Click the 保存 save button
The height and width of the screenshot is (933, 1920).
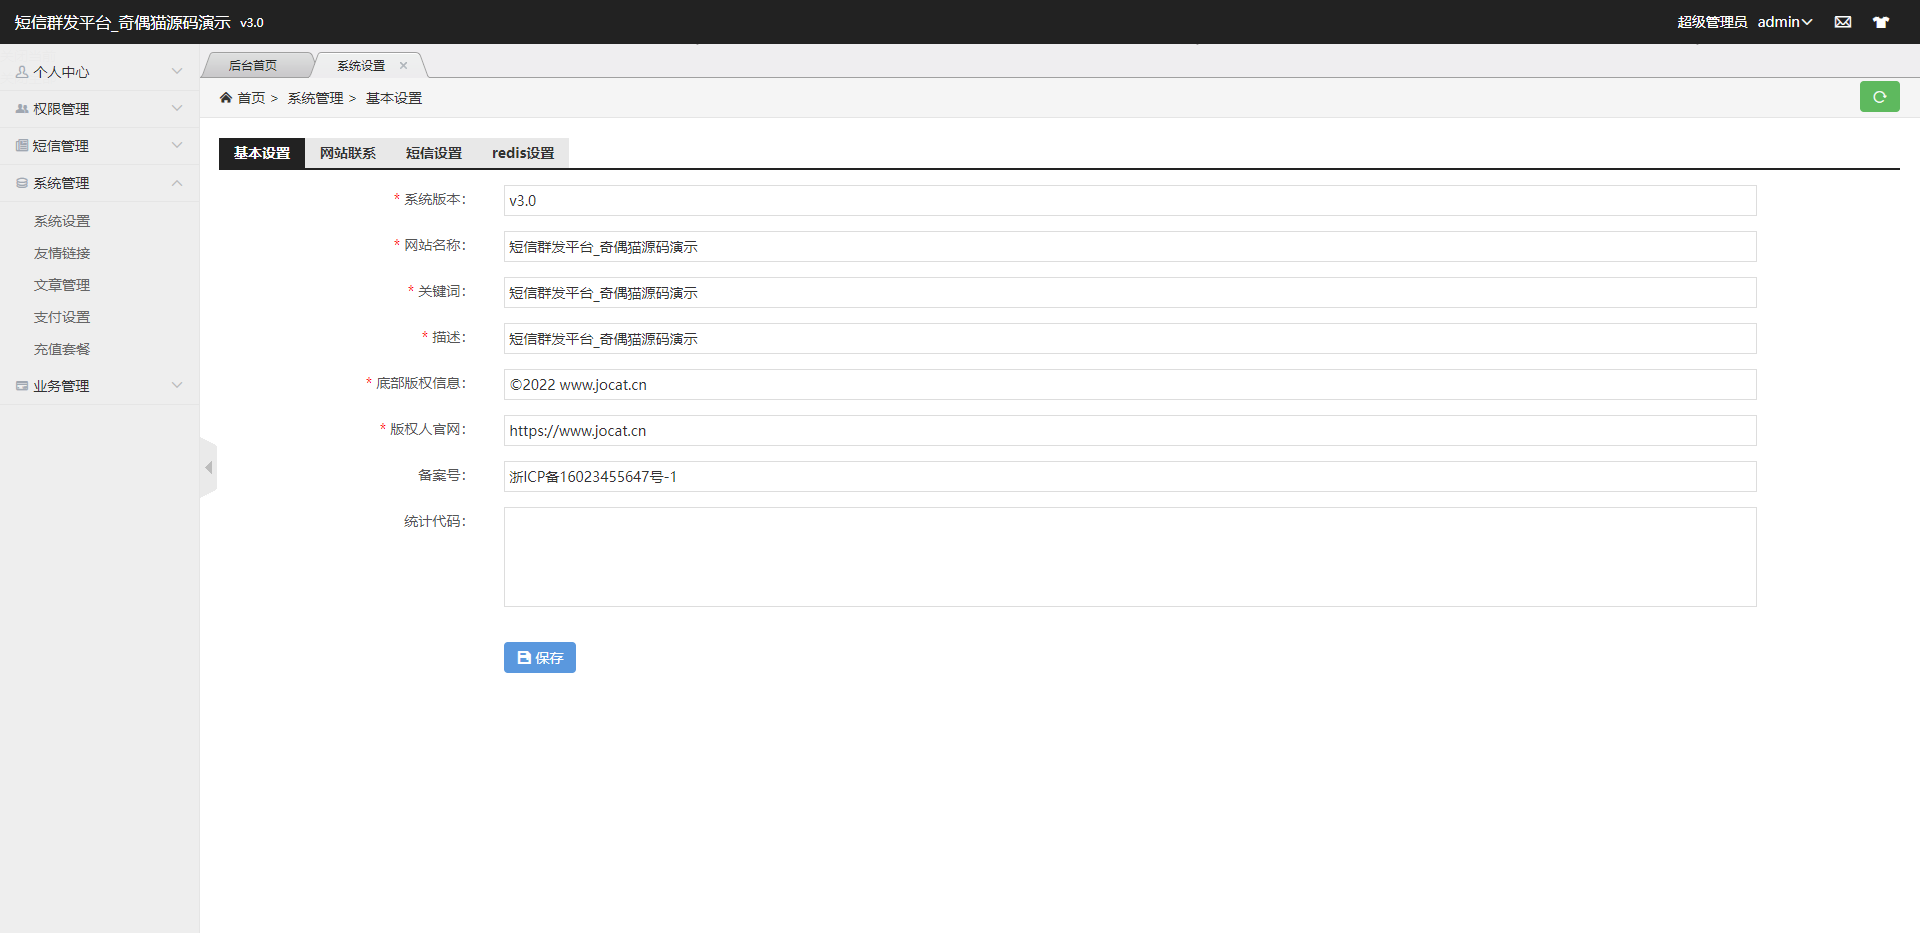(540, 658)
